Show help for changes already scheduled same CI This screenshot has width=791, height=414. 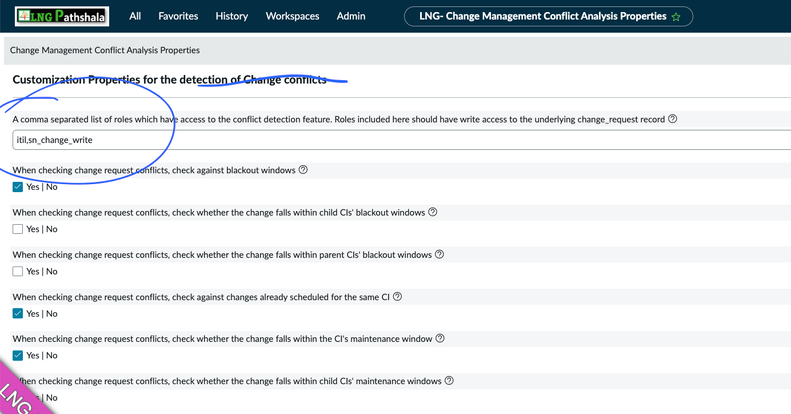pos(397,296)
